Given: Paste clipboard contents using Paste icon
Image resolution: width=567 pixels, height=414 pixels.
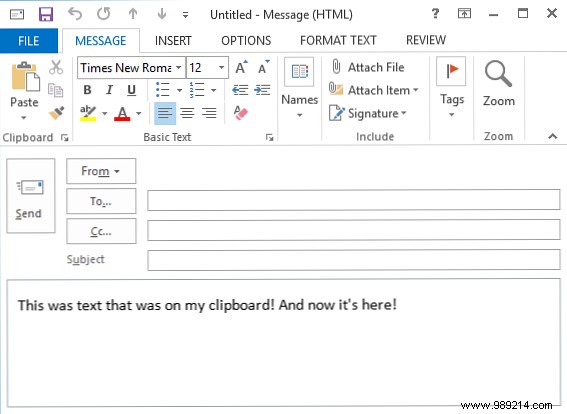Looking at the screenshot, I should [x=25, y=77].
